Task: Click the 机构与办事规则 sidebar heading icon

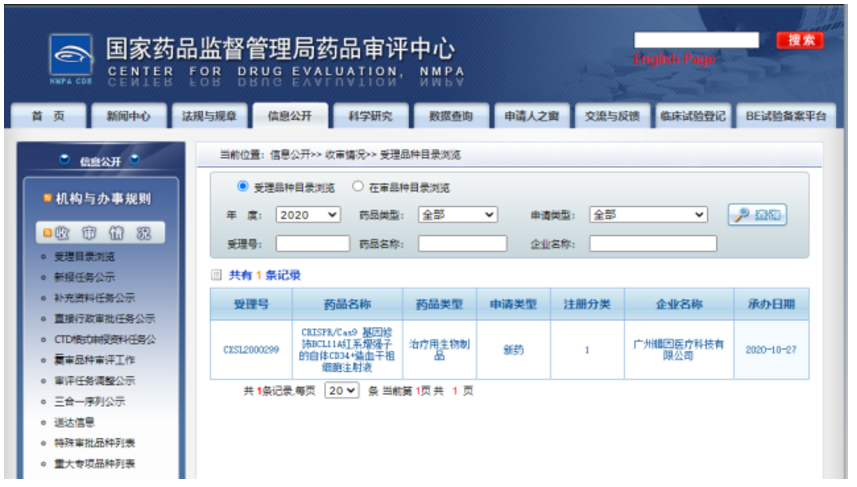Action: click(x=47, y=199)
